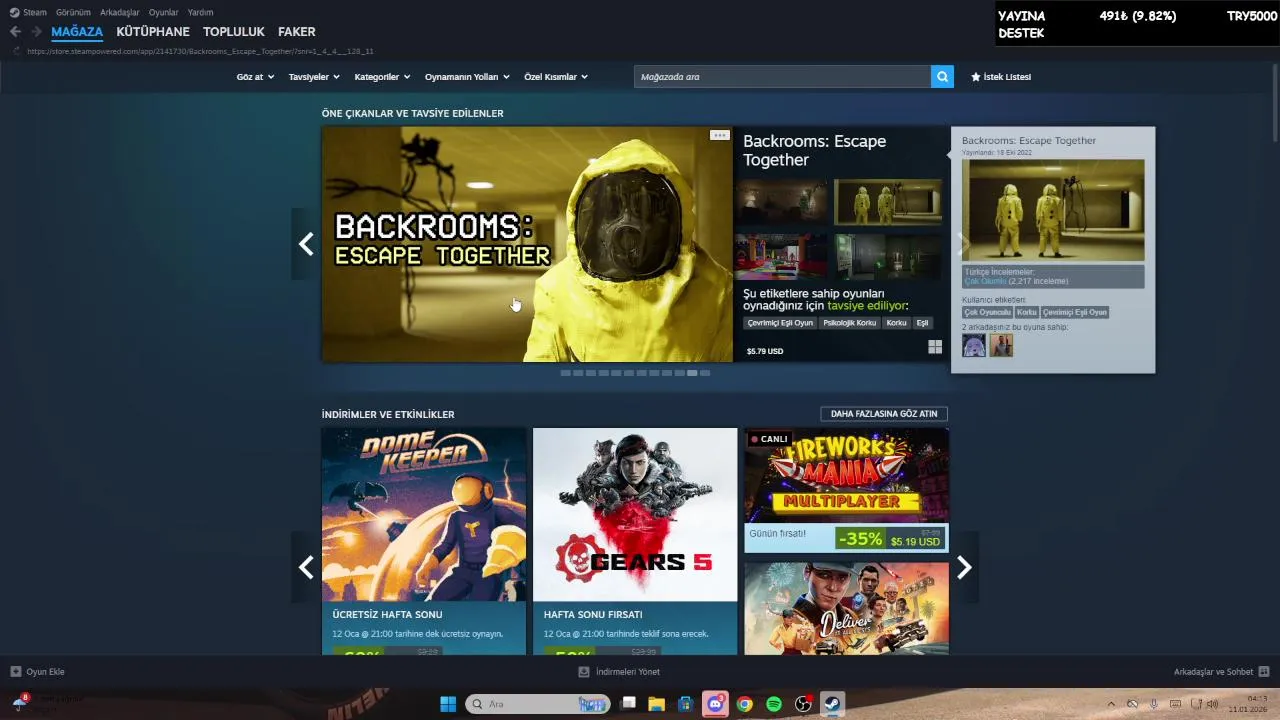The image size is (1280, 720).
Task: Select the two yellow hazmat suits screenshot
Action: (x=888, y=202)
